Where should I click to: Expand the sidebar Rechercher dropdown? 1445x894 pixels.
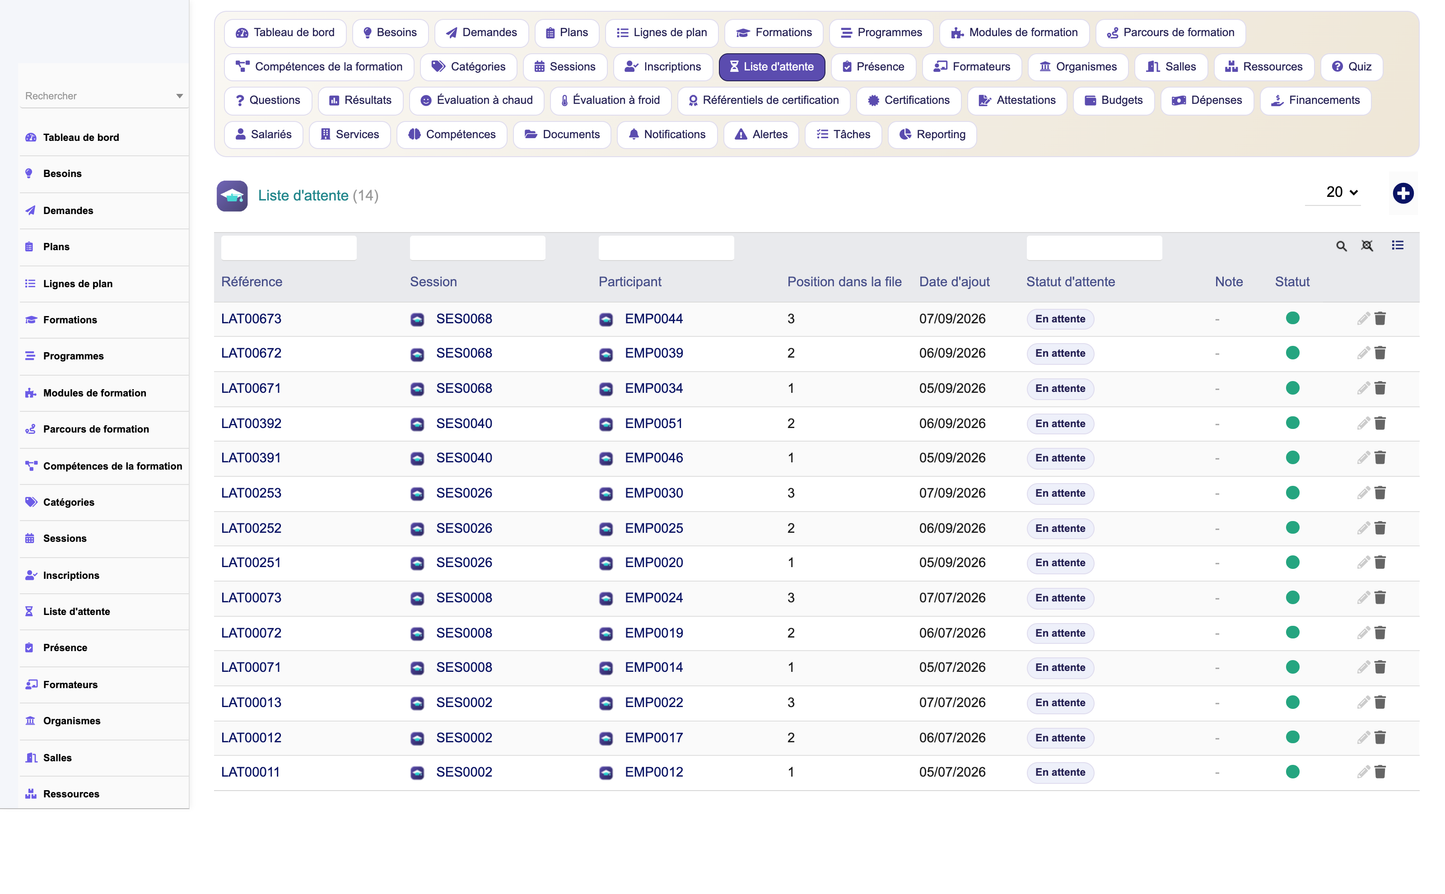pos(179,96)
